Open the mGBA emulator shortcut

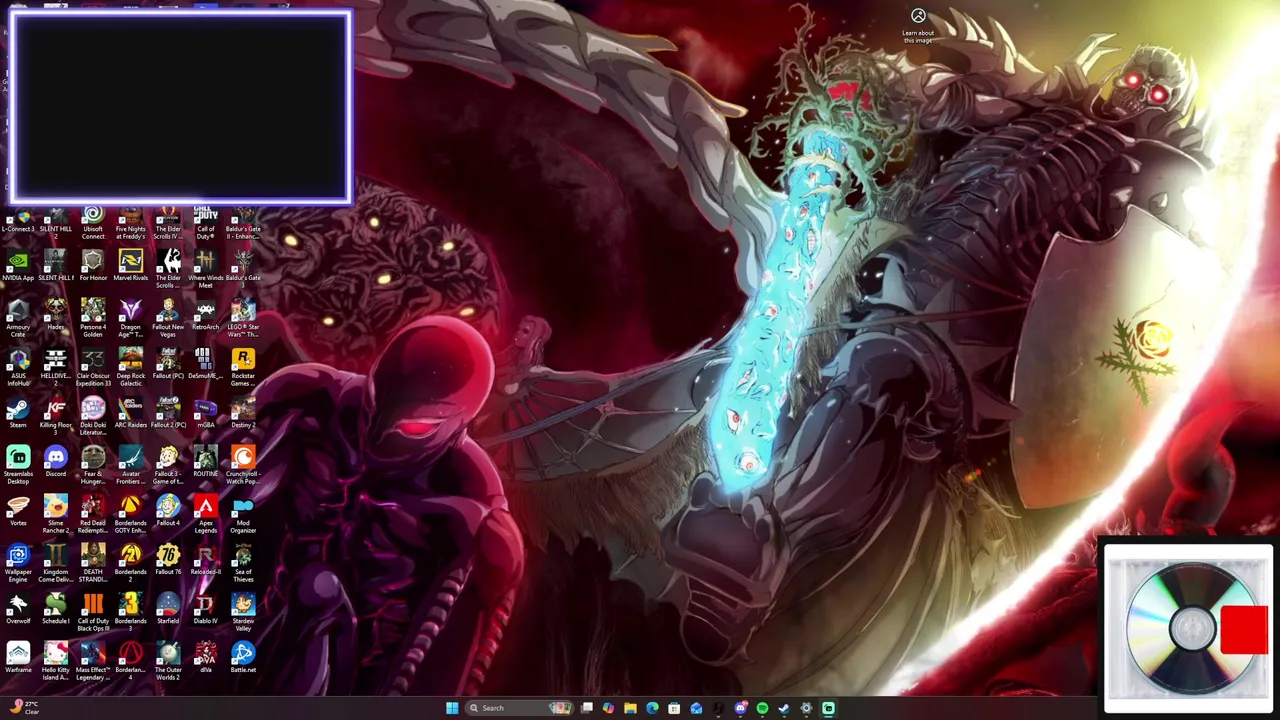[205, 414]
